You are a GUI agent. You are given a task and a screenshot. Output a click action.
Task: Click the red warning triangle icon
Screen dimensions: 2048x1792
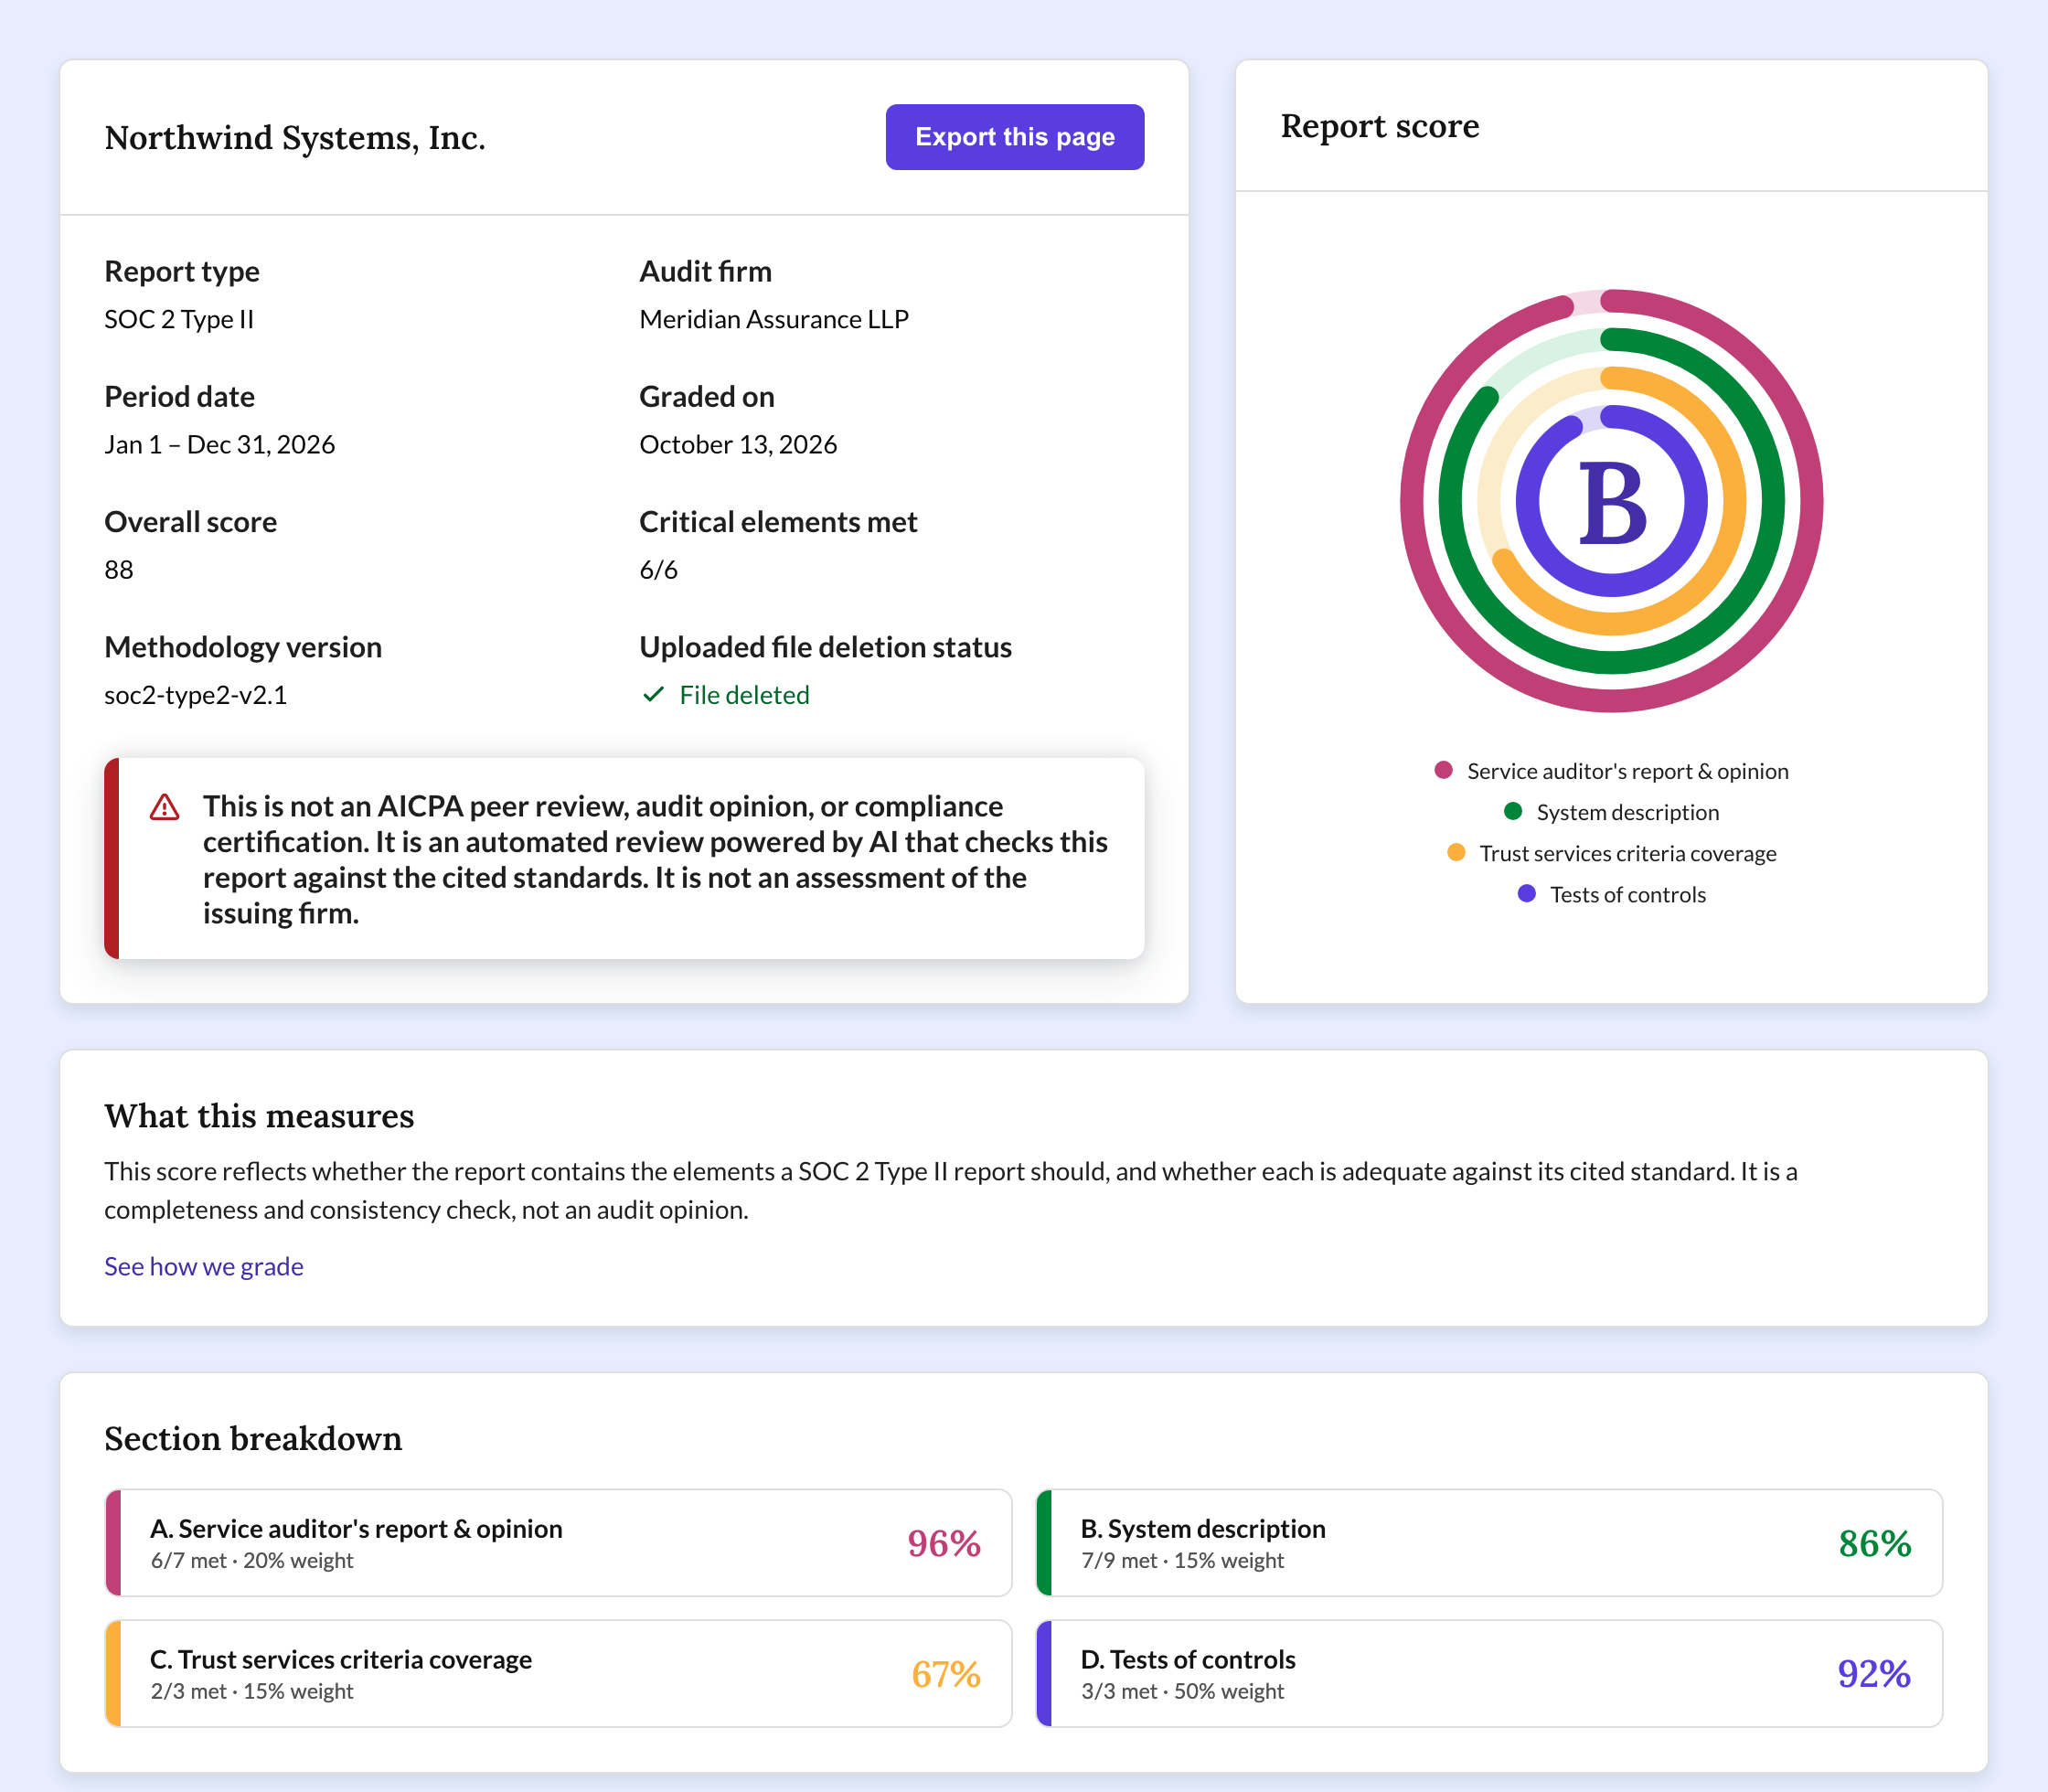(164, 807)
